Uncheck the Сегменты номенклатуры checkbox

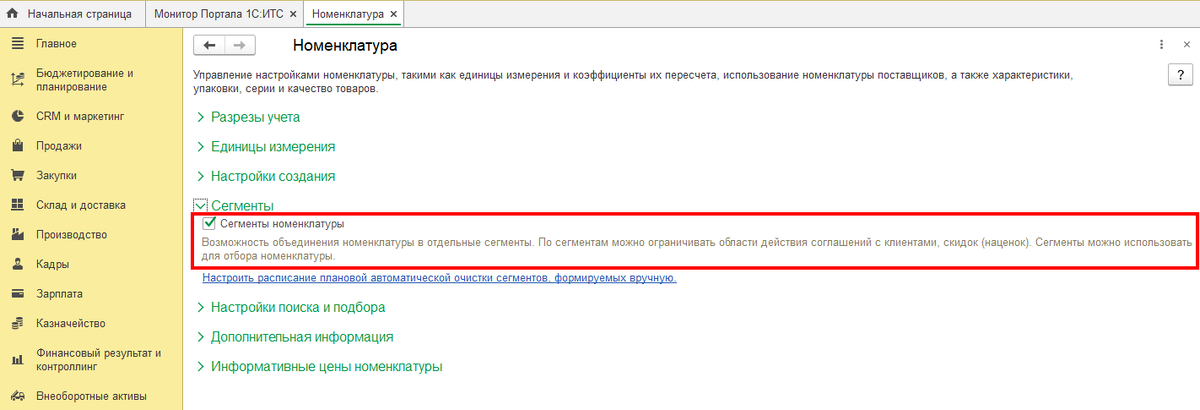coord(210,224)
